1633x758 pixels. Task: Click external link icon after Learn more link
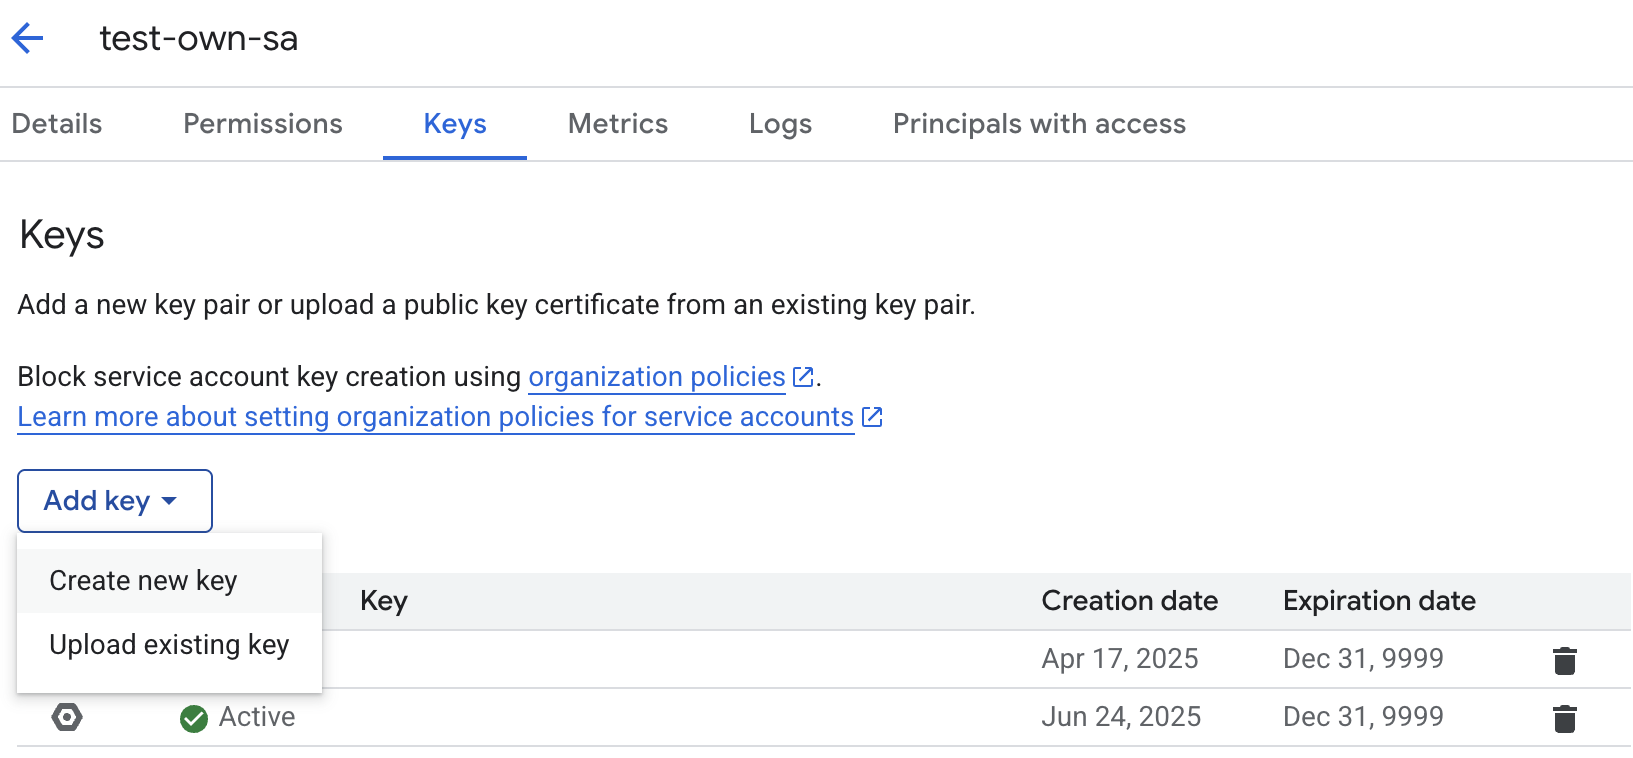[x=872, y=417]
